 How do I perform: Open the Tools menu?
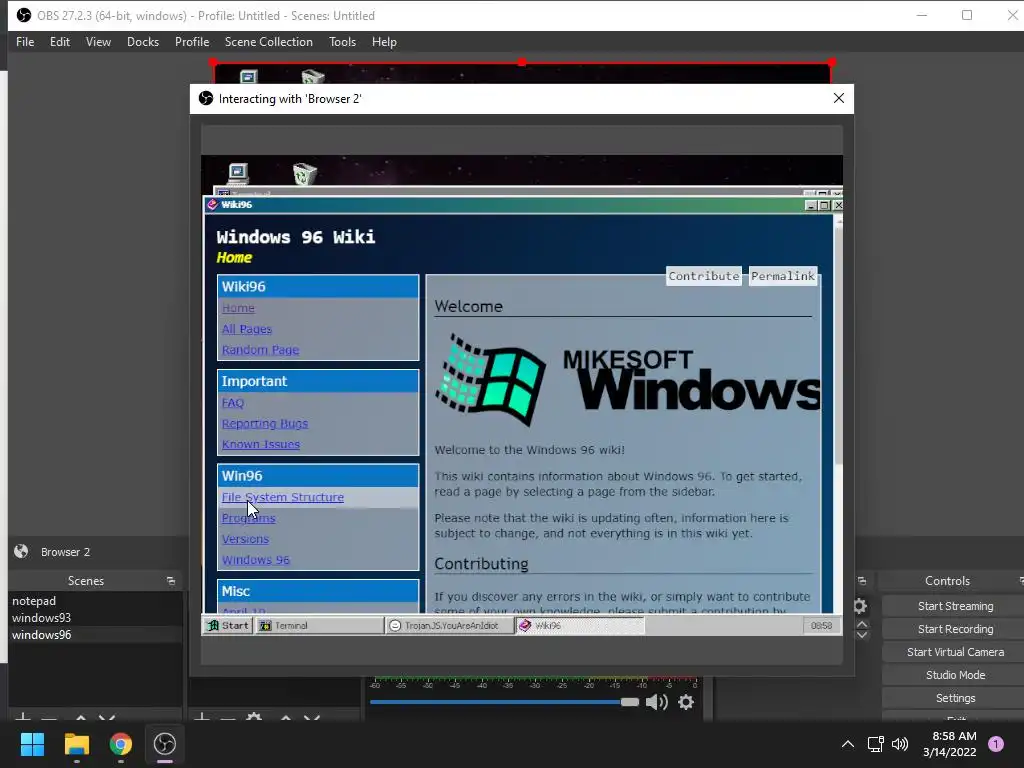click(x=342, y=42)
